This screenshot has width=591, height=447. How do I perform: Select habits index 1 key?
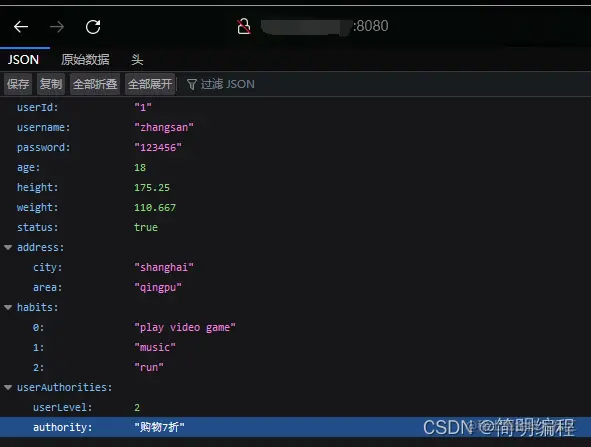pyautogui.click(x=38, y=347)
